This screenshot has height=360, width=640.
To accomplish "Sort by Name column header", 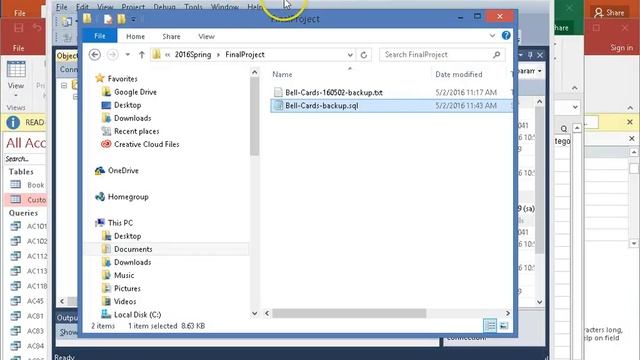I will pyautogui.click(x=282, y=74).
